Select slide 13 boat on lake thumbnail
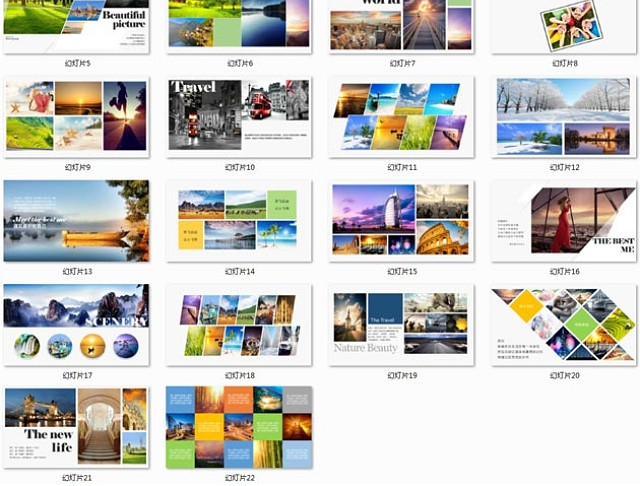 point(76,221)
